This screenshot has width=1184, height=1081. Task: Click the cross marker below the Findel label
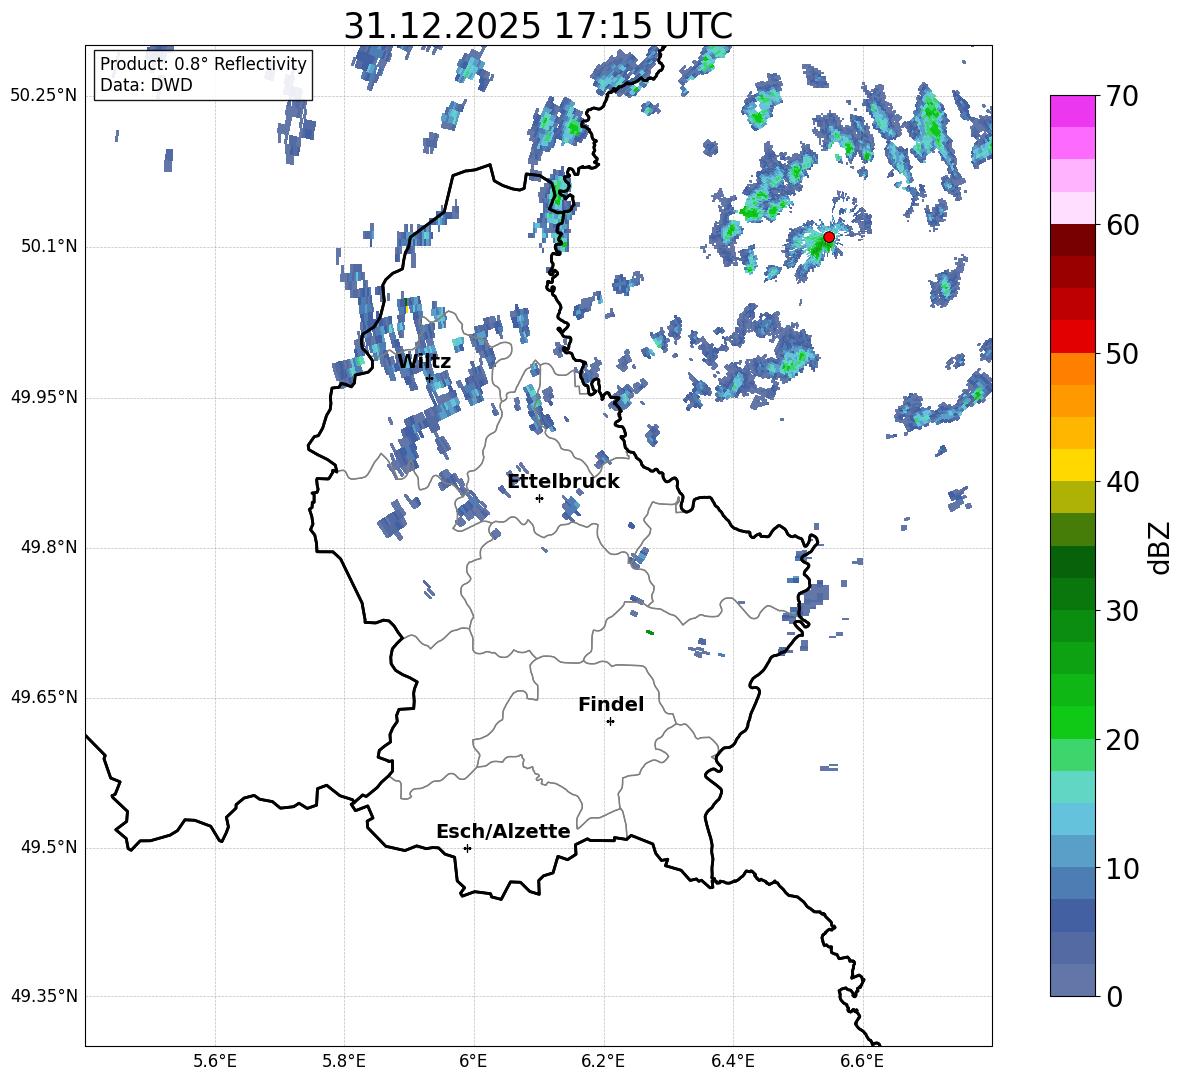[x=610, y=721]
